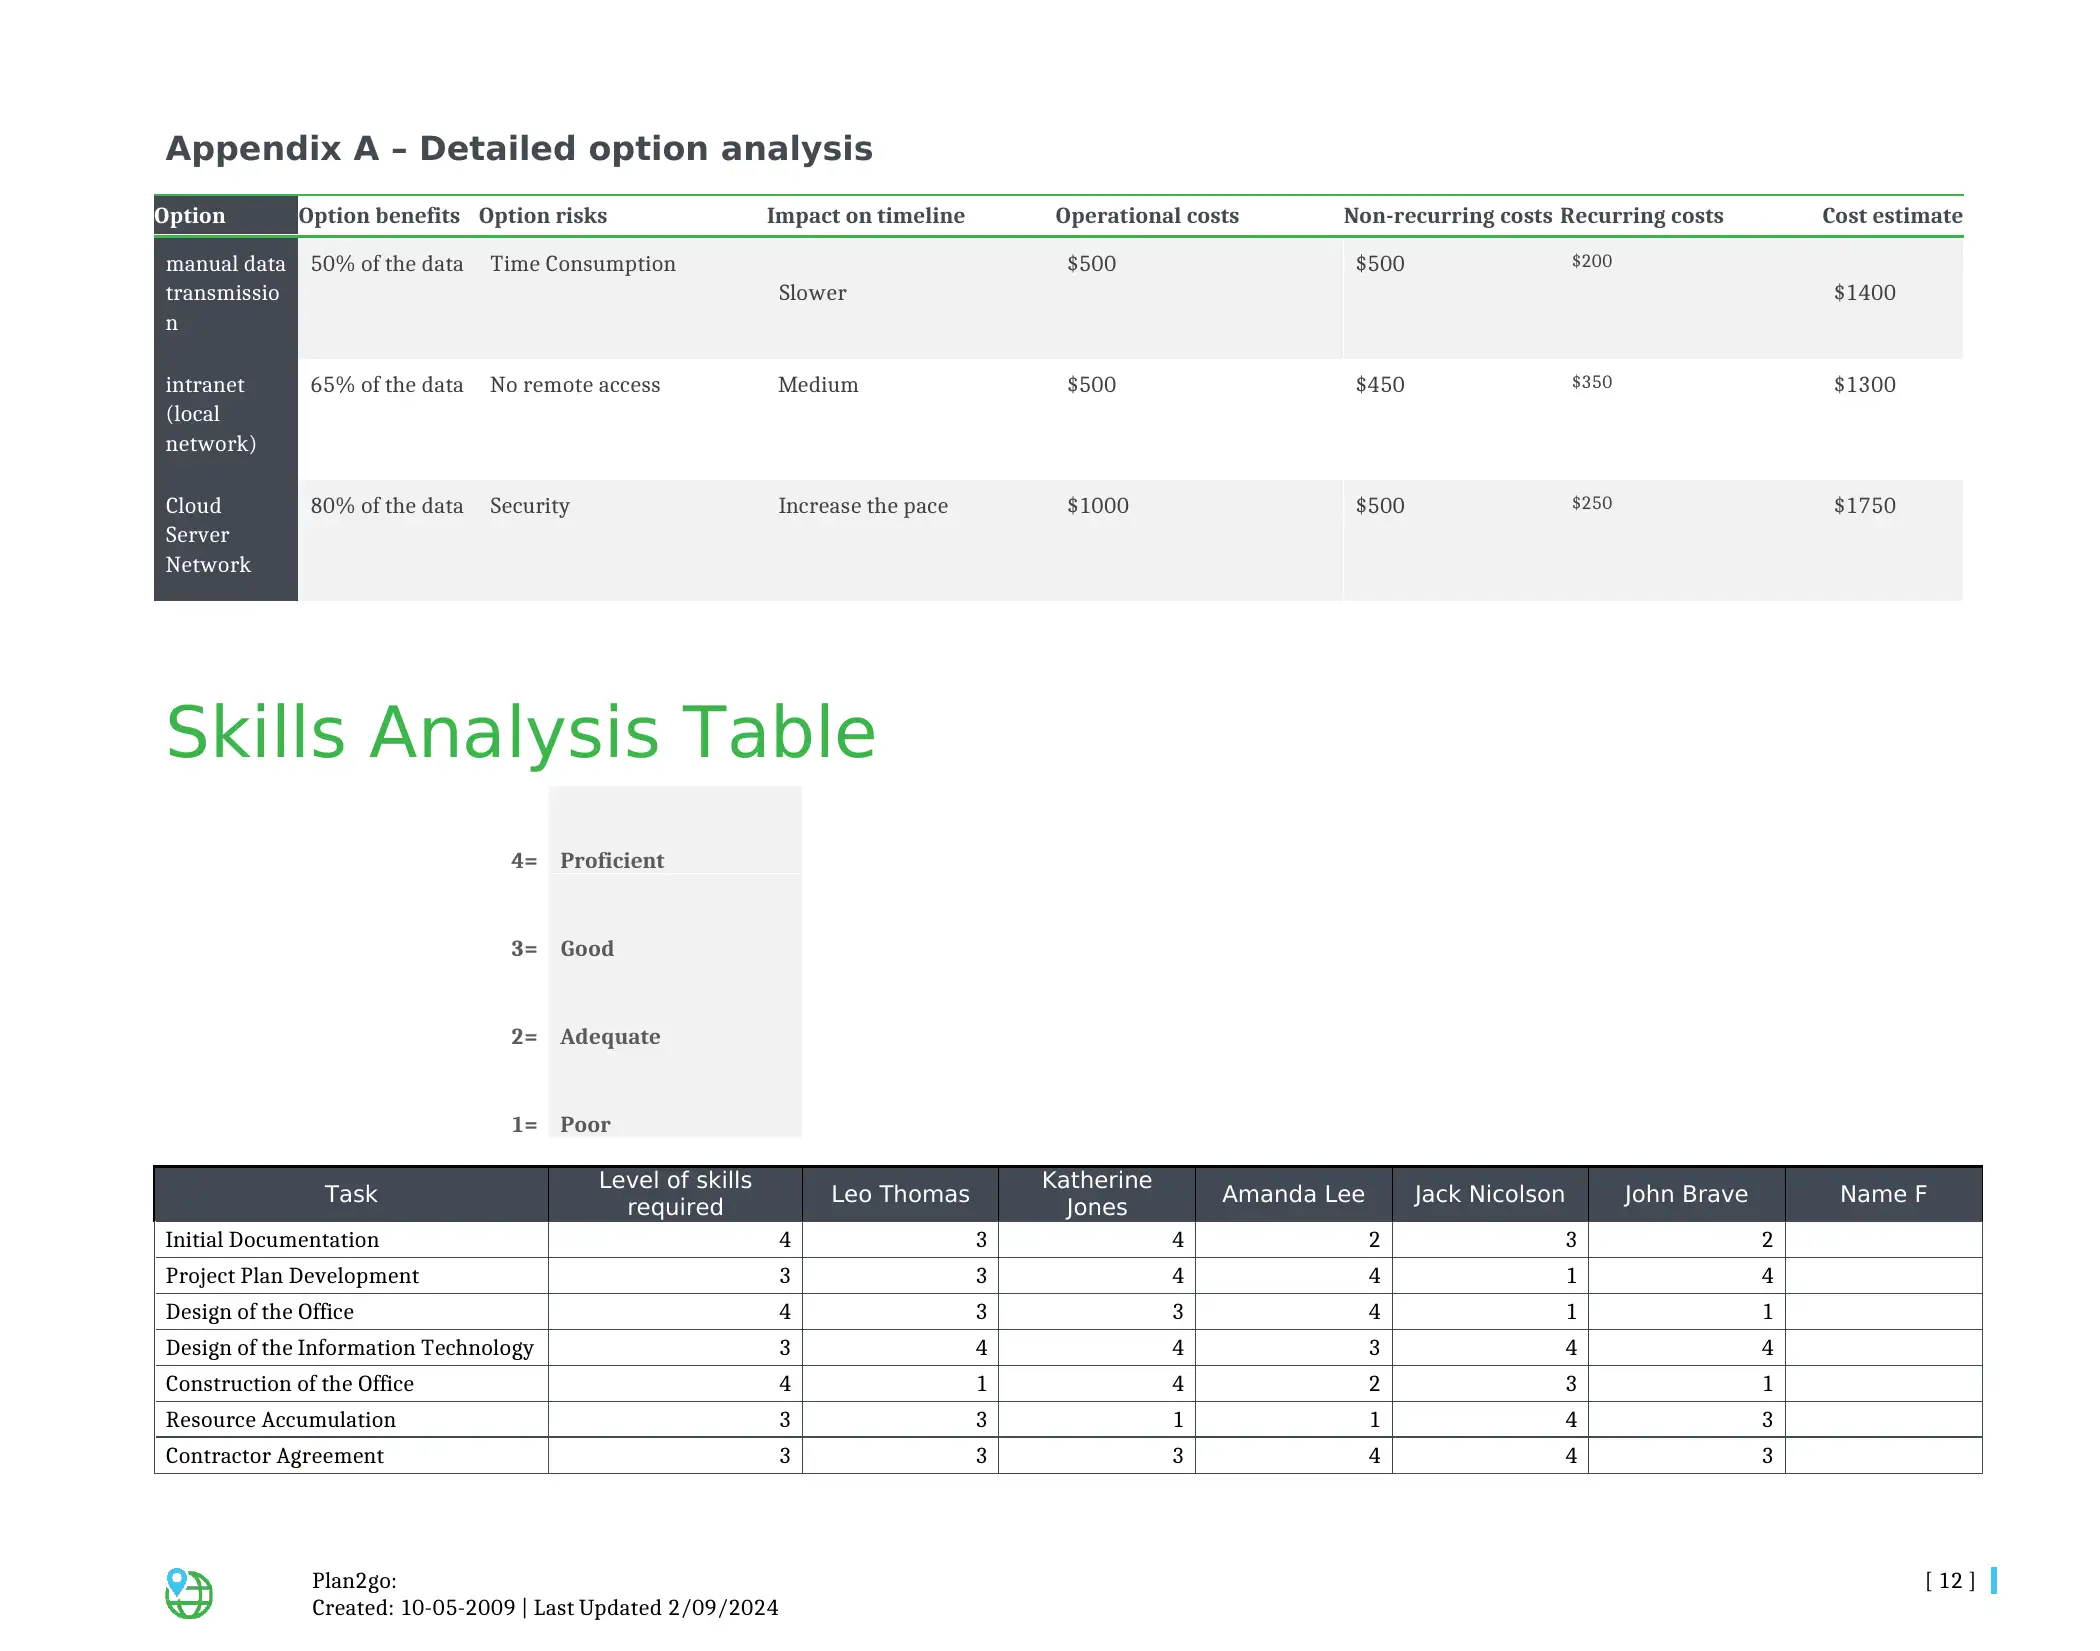Click the 'Poor' legend label

tap(585, 1125)
